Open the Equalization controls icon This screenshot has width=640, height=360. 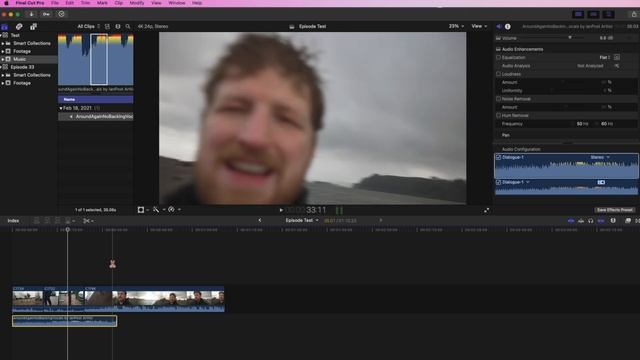click(617, 58)
